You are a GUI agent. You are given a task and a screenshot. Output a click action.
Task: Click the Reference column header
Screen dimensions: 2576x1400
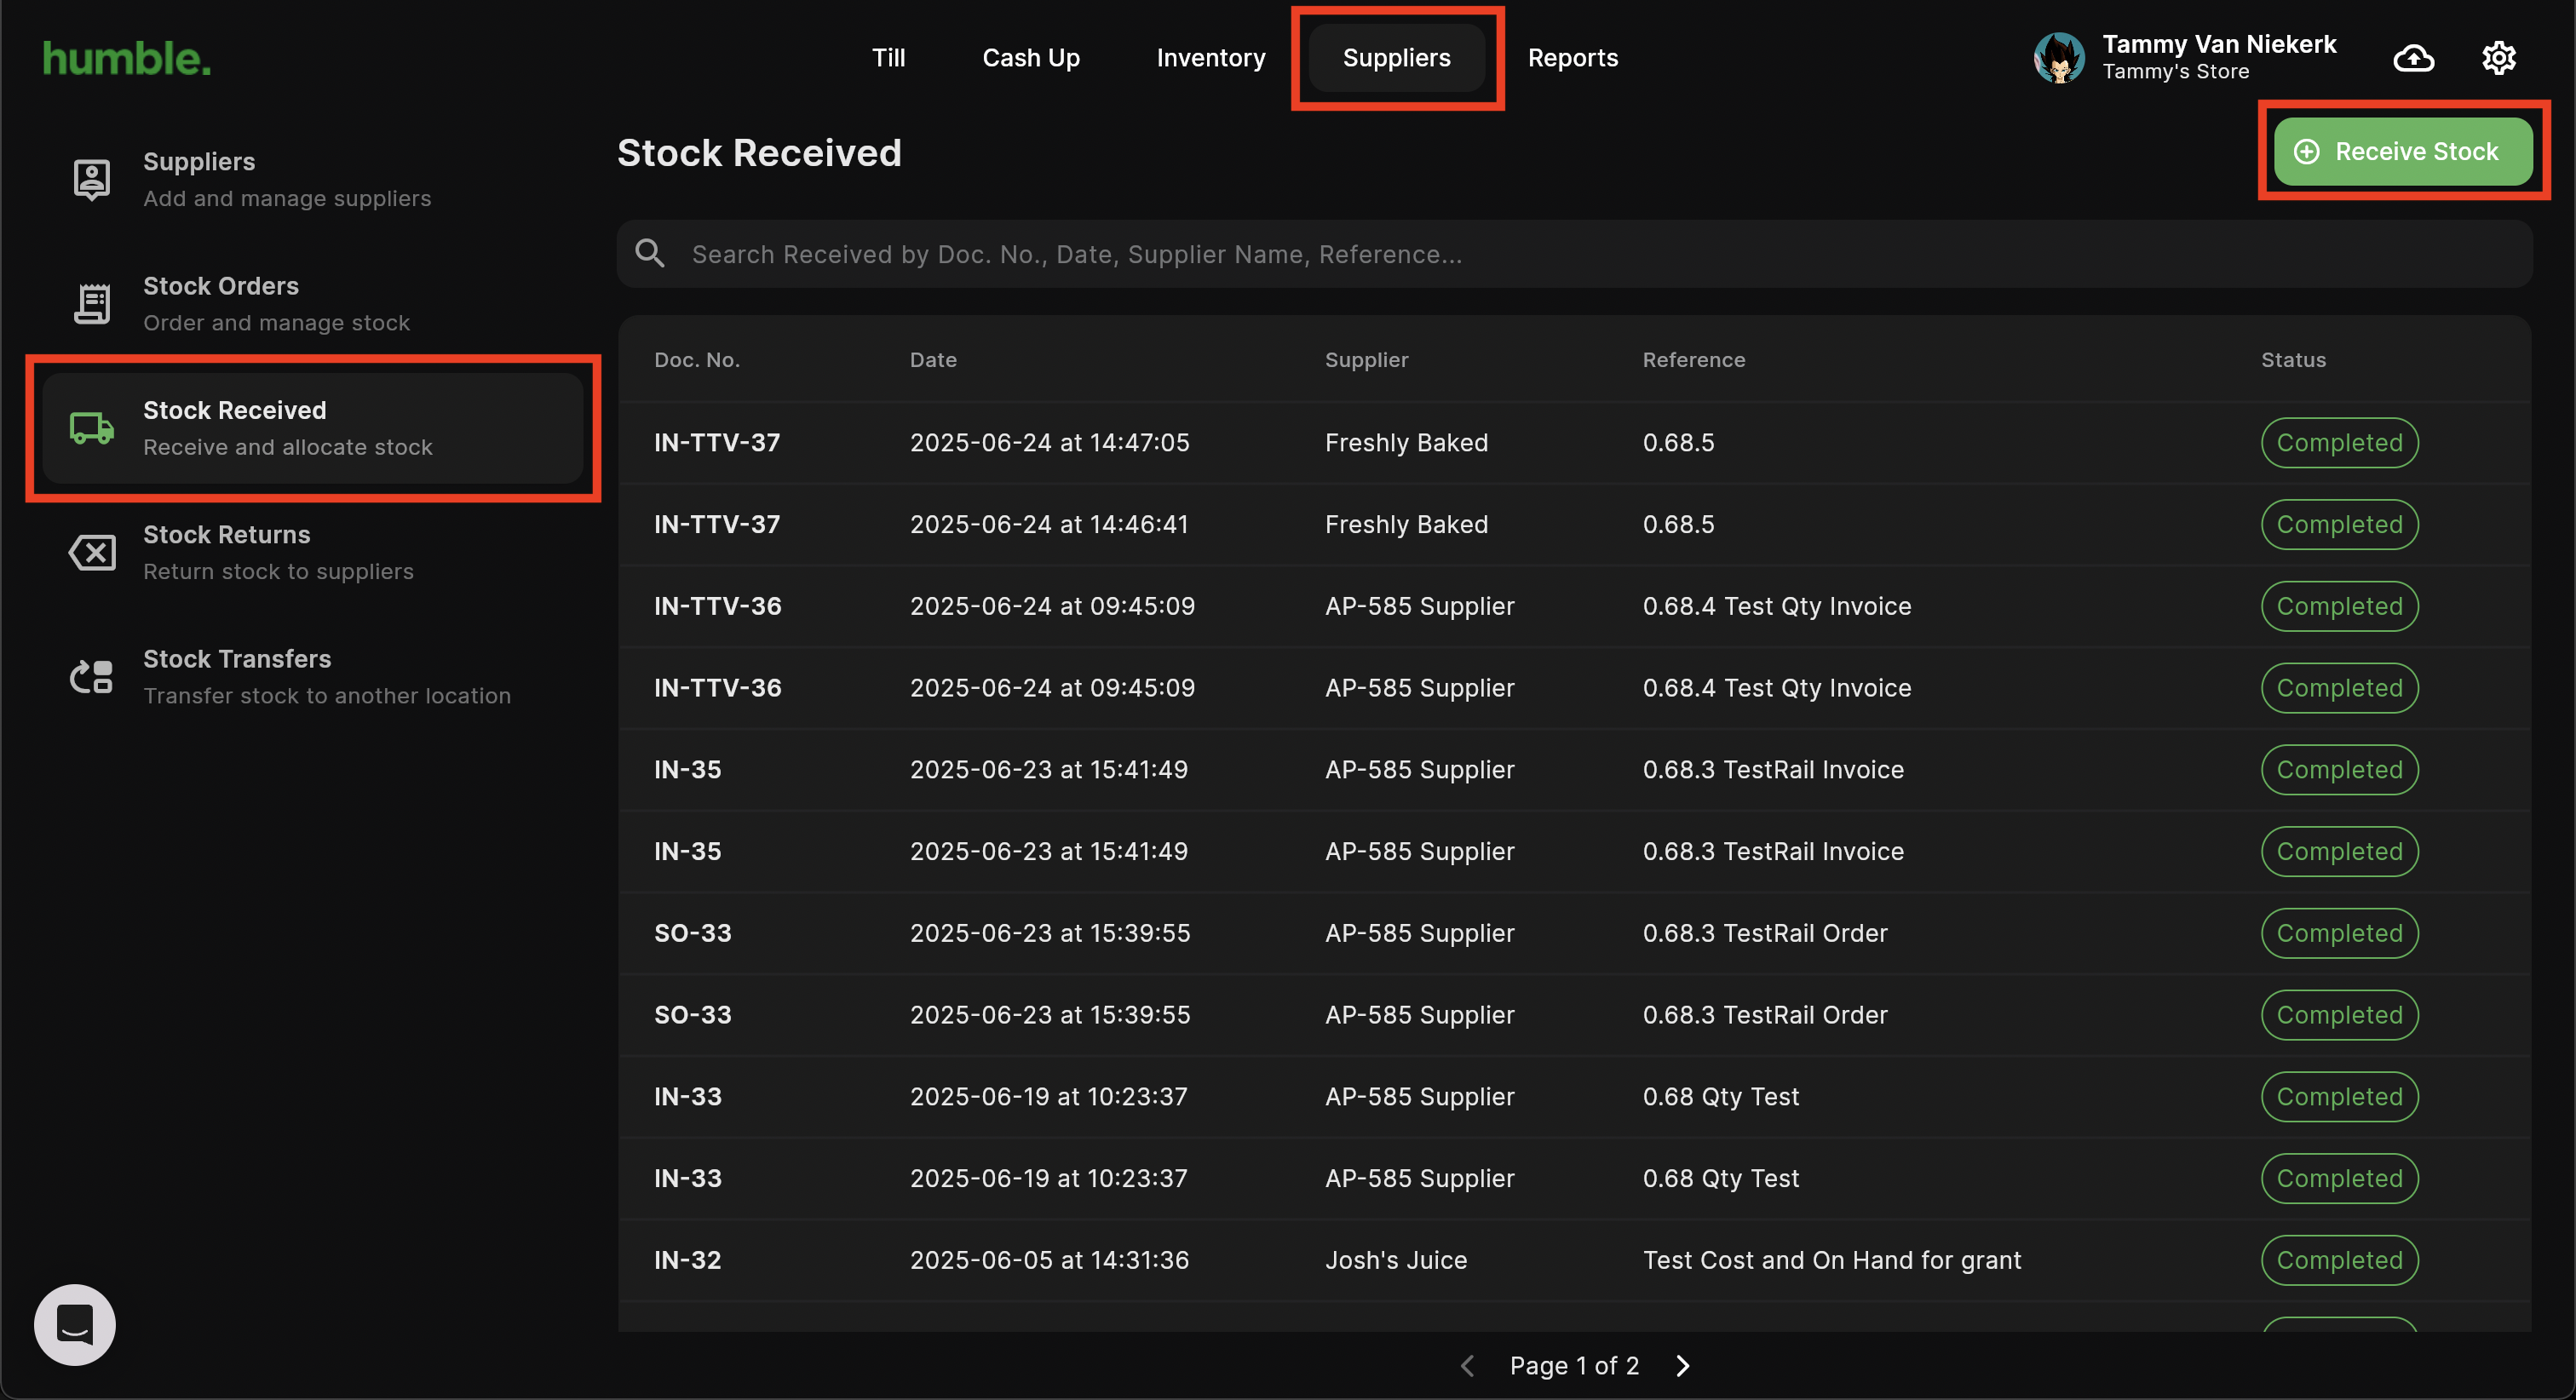[x=1694, y=360]
